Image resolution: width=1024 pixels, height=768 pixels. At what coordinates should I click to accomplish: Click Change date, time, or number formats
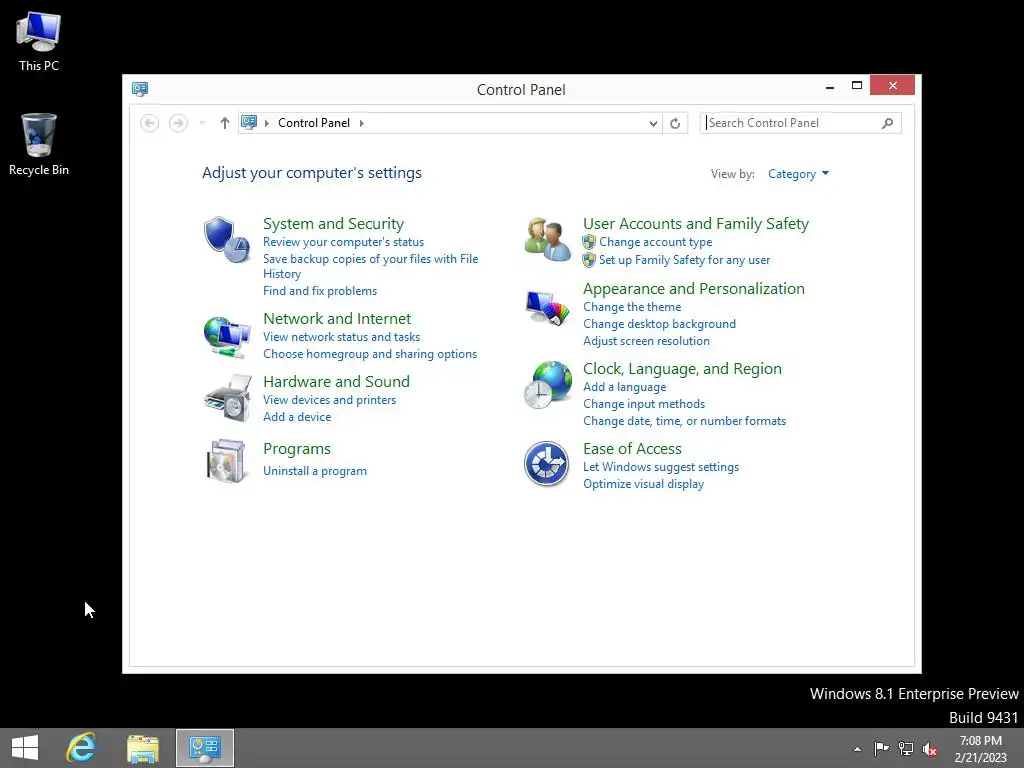[684, 421]
